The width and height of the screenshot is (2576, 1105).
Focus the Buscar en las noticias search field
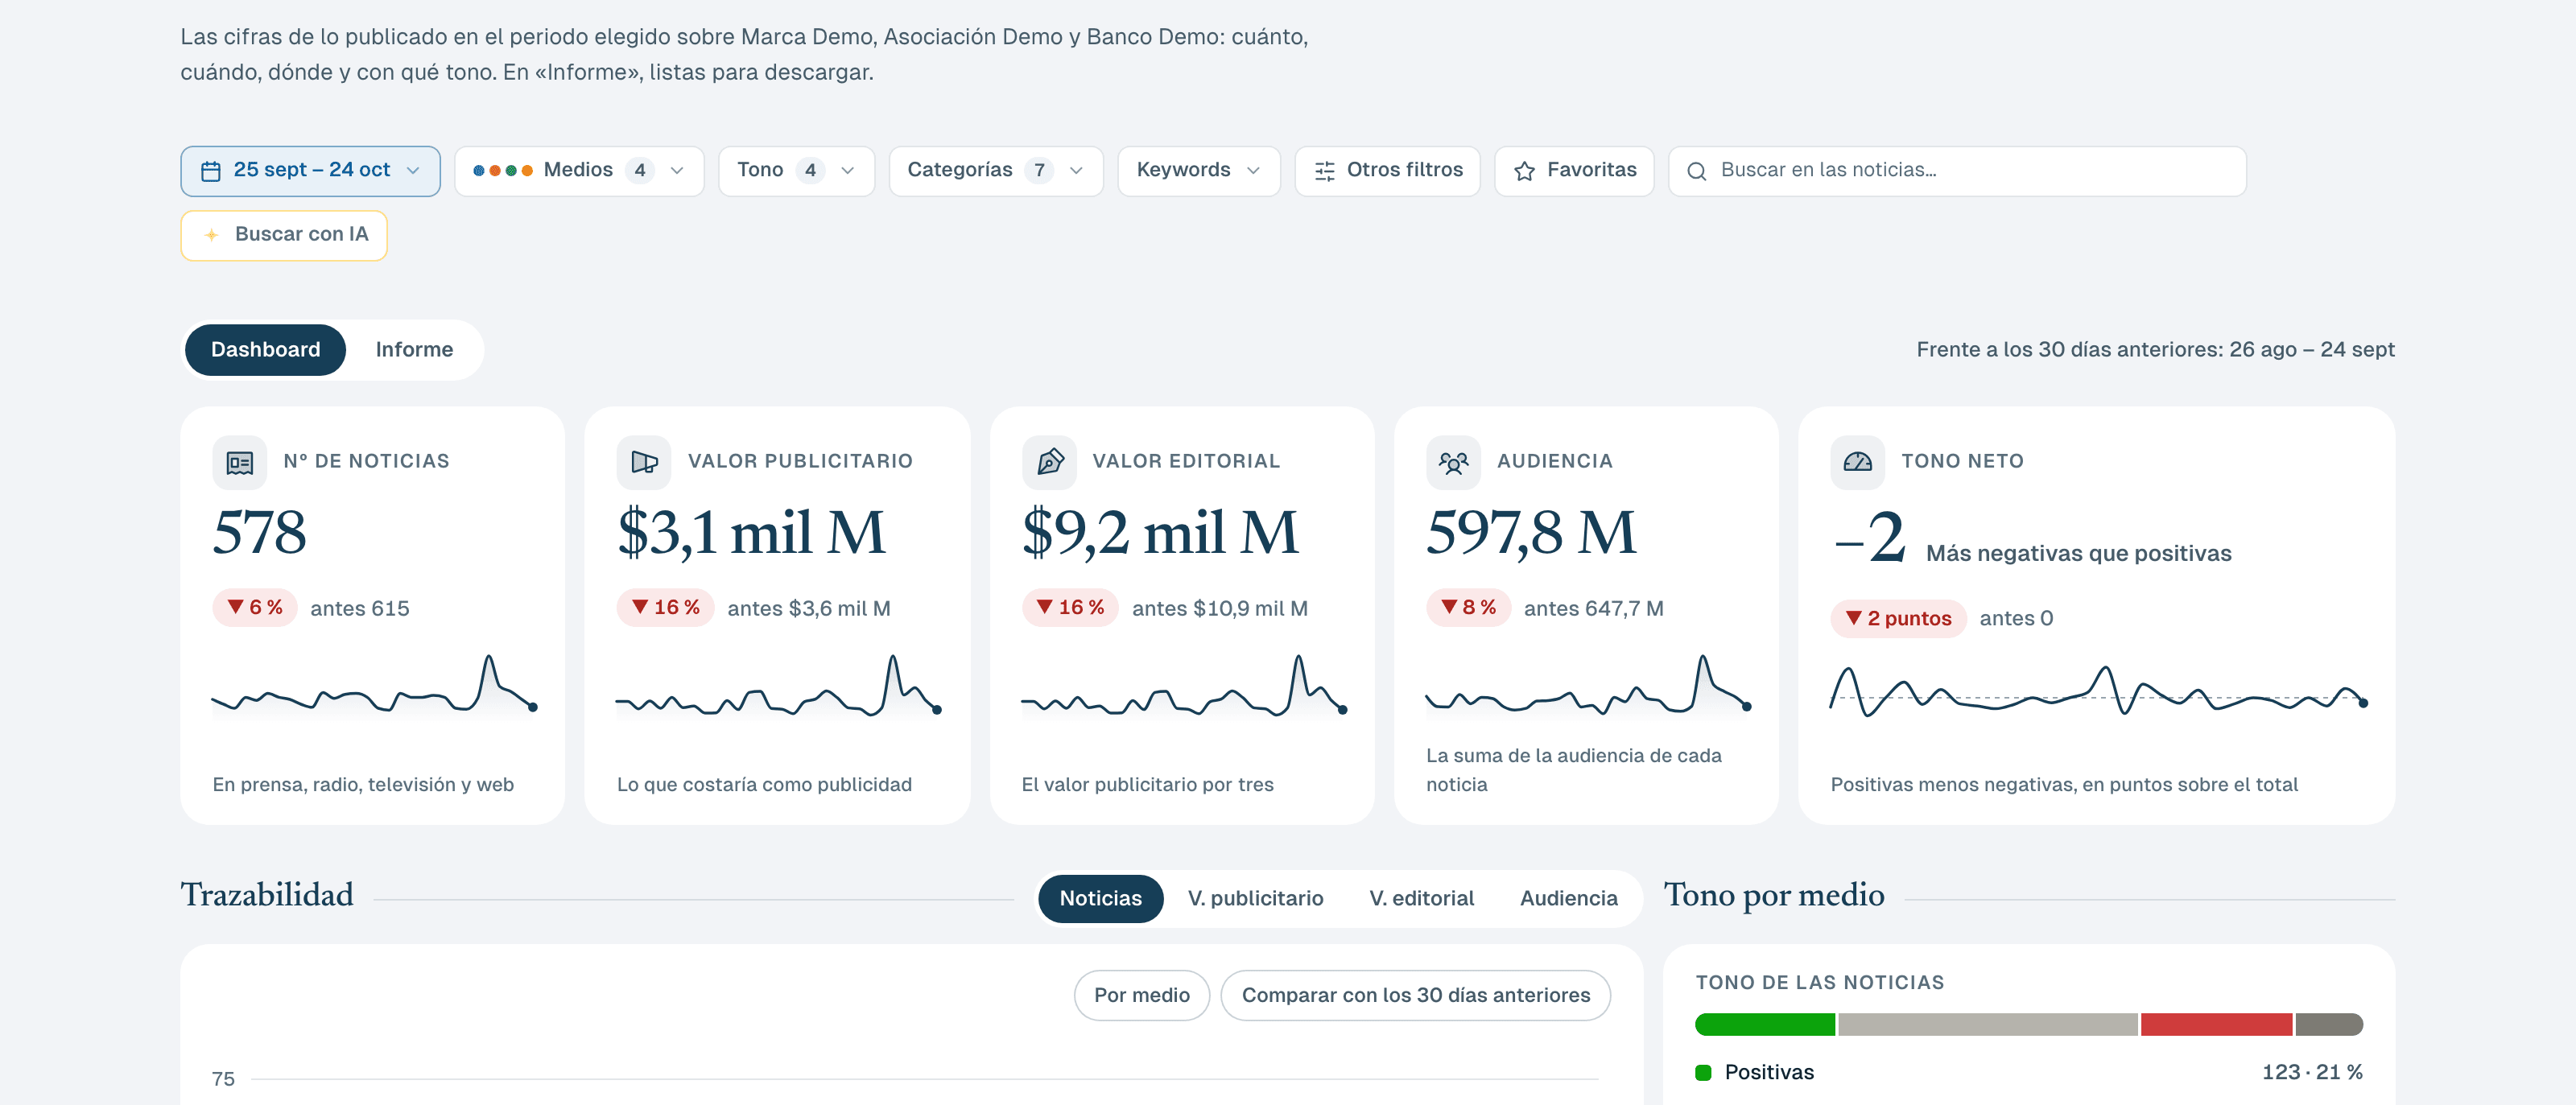click(1957, 171)
